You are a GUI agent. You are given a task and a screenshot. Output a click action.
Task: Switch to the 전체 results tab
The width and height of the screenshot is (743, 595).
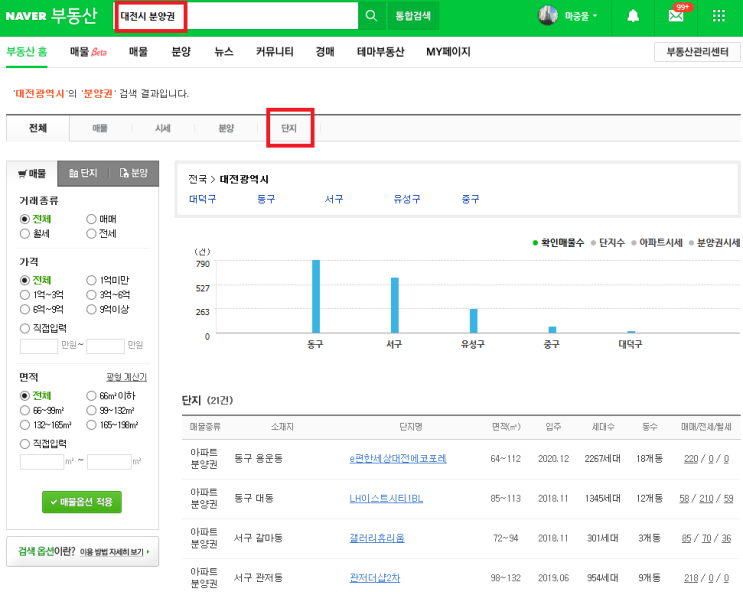coord(38,128)
